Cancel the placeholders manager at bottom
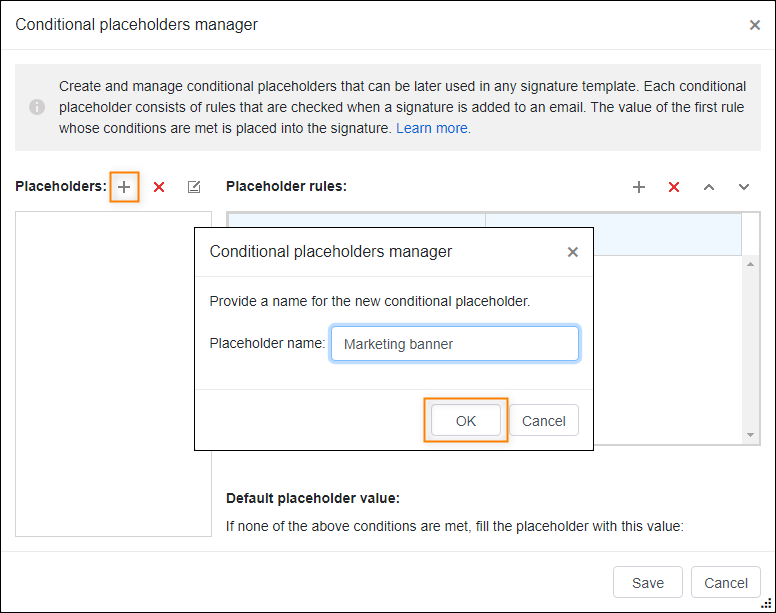Image resolution: width=776 pixels, height=613 pixels. coord(726,582)
